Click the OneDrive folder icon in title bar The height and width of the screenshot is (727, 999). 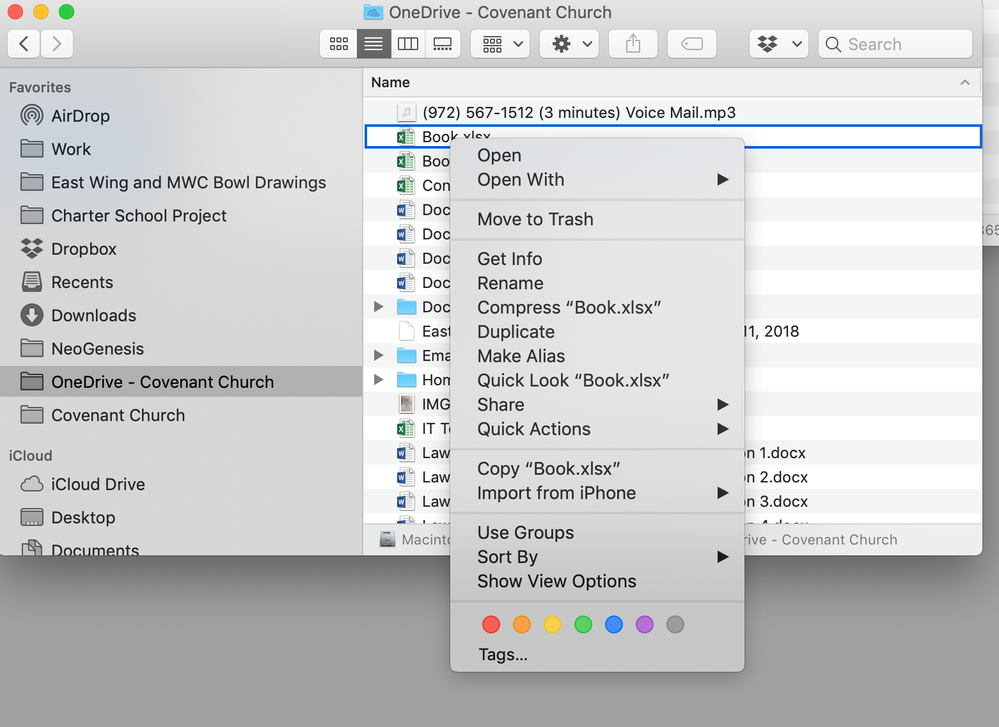373,12
